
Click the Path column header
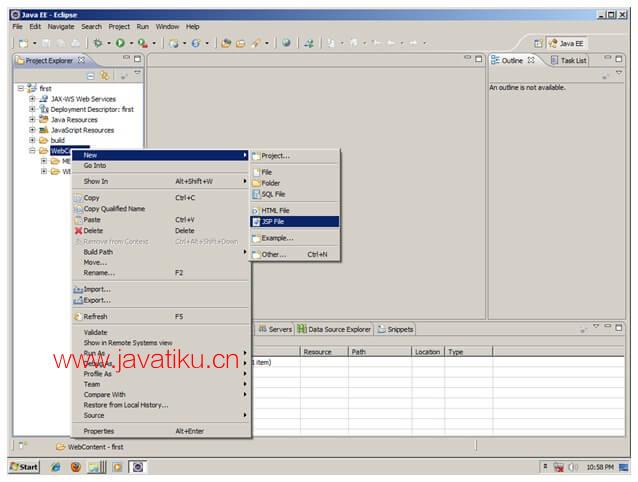coord(380,352)
